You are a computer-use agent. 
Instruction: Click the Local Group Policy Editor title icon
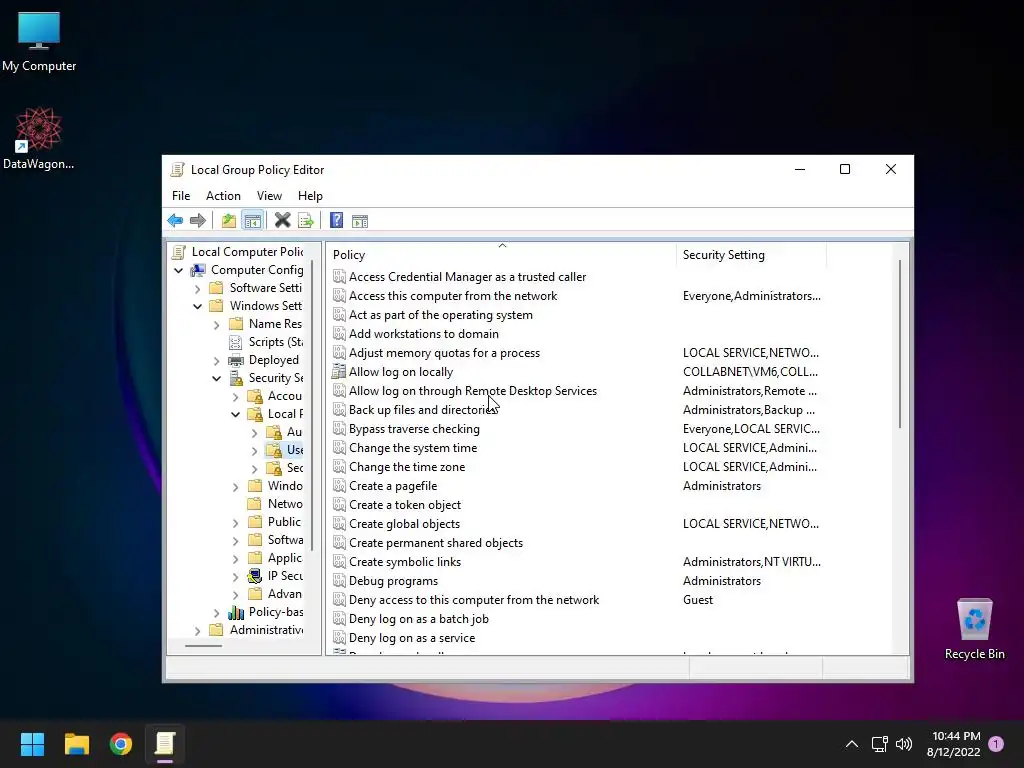[177, 170]
